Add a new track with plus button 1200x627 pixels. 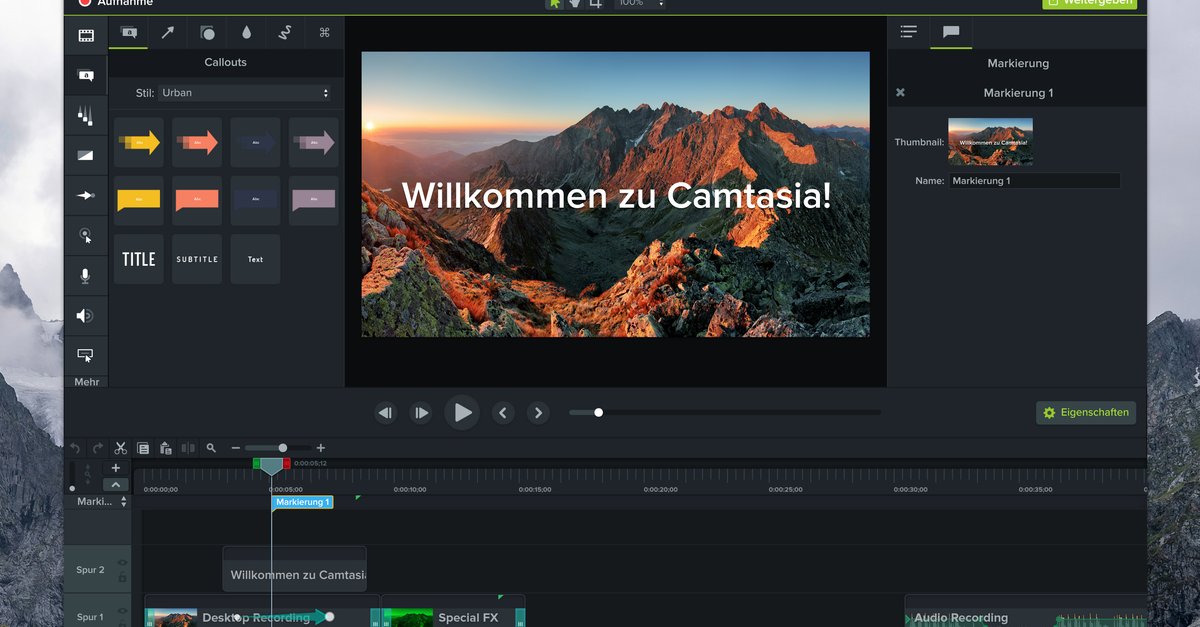[116, 468]
